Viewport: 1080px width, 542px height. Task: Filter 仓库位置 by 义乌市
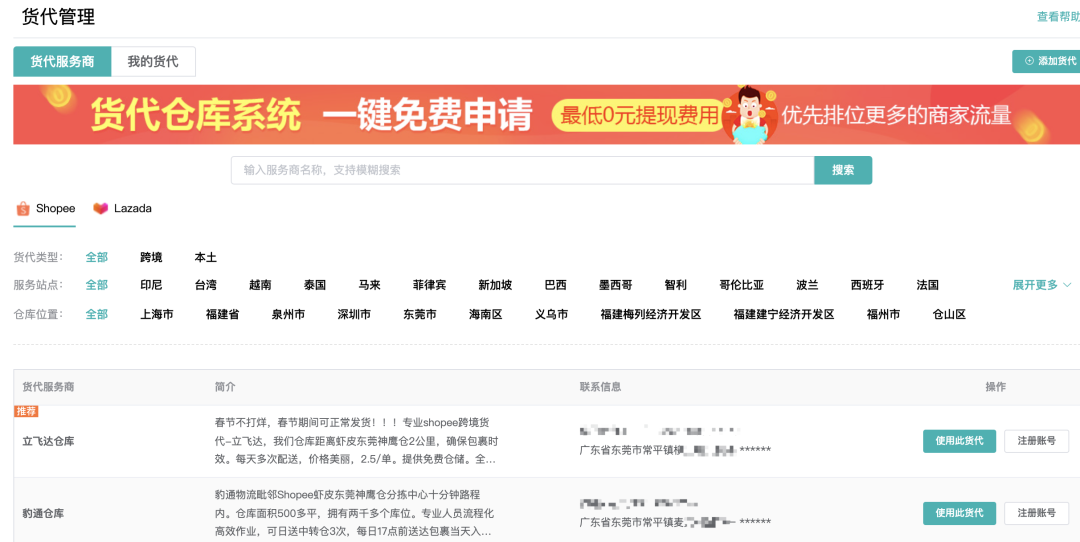(552, 315)
